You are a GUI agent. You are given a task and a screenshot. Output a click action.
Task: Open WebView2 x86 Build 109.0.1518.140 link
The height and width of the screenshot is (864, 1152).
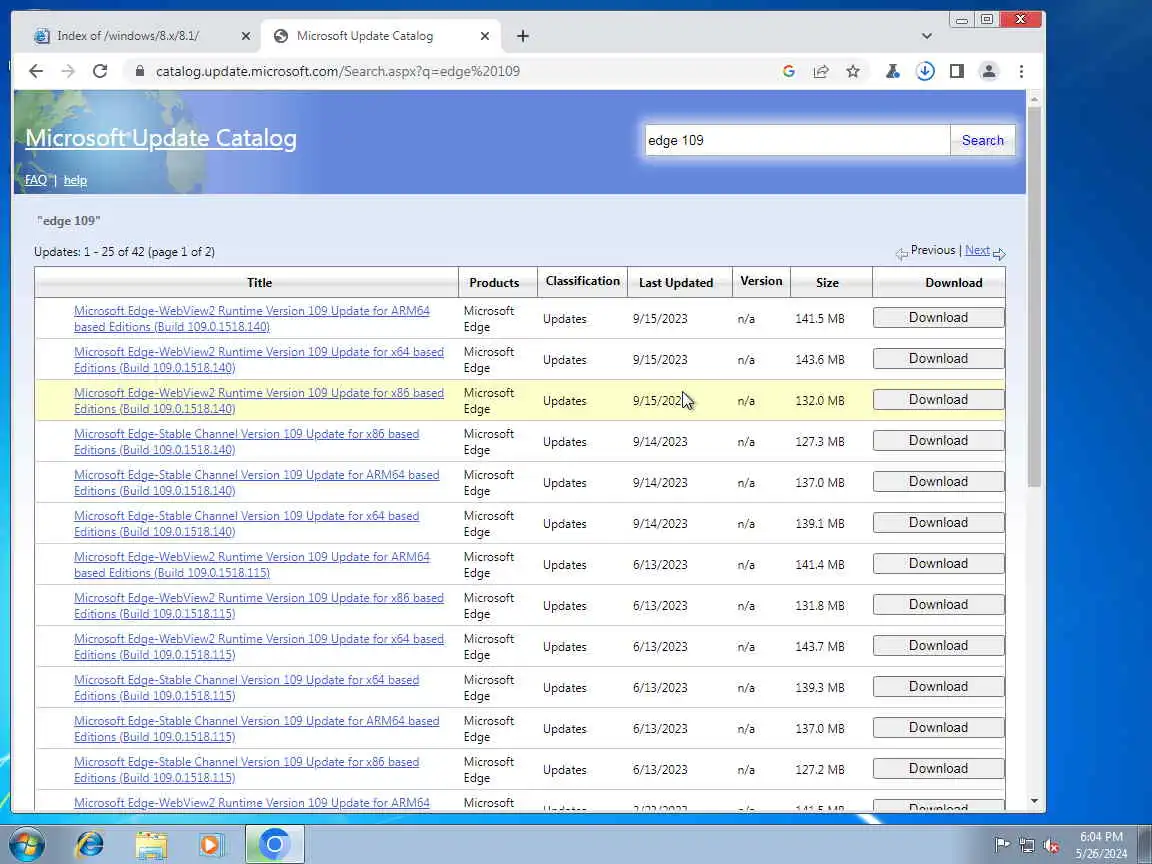click(x=259, y=401)
